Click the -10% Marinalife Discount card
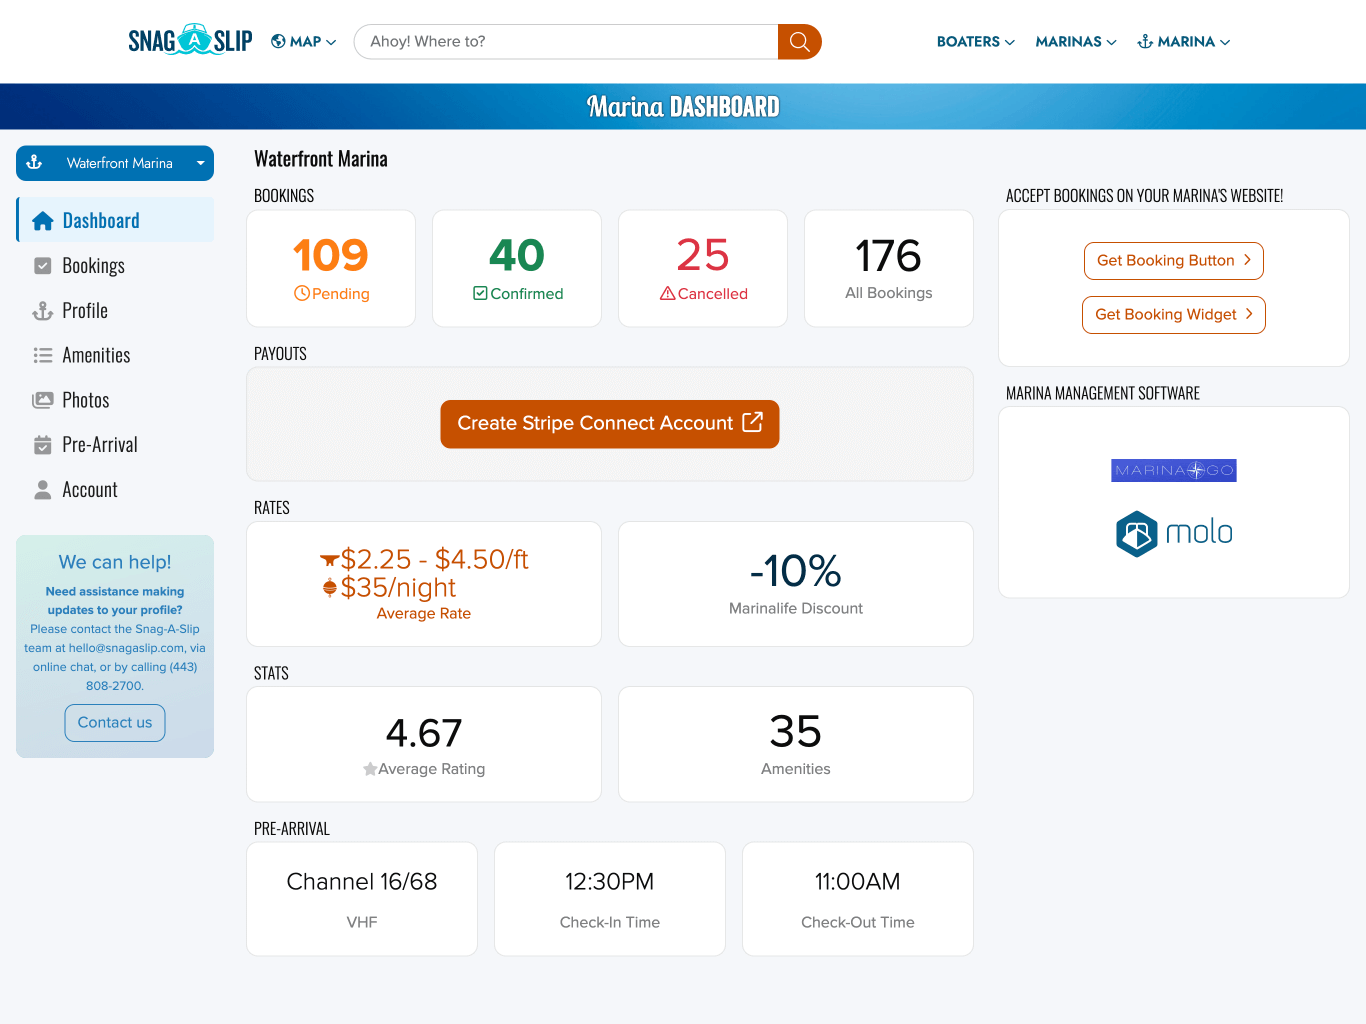This screenshot has height=1024, width=1366. coord(796,584)
